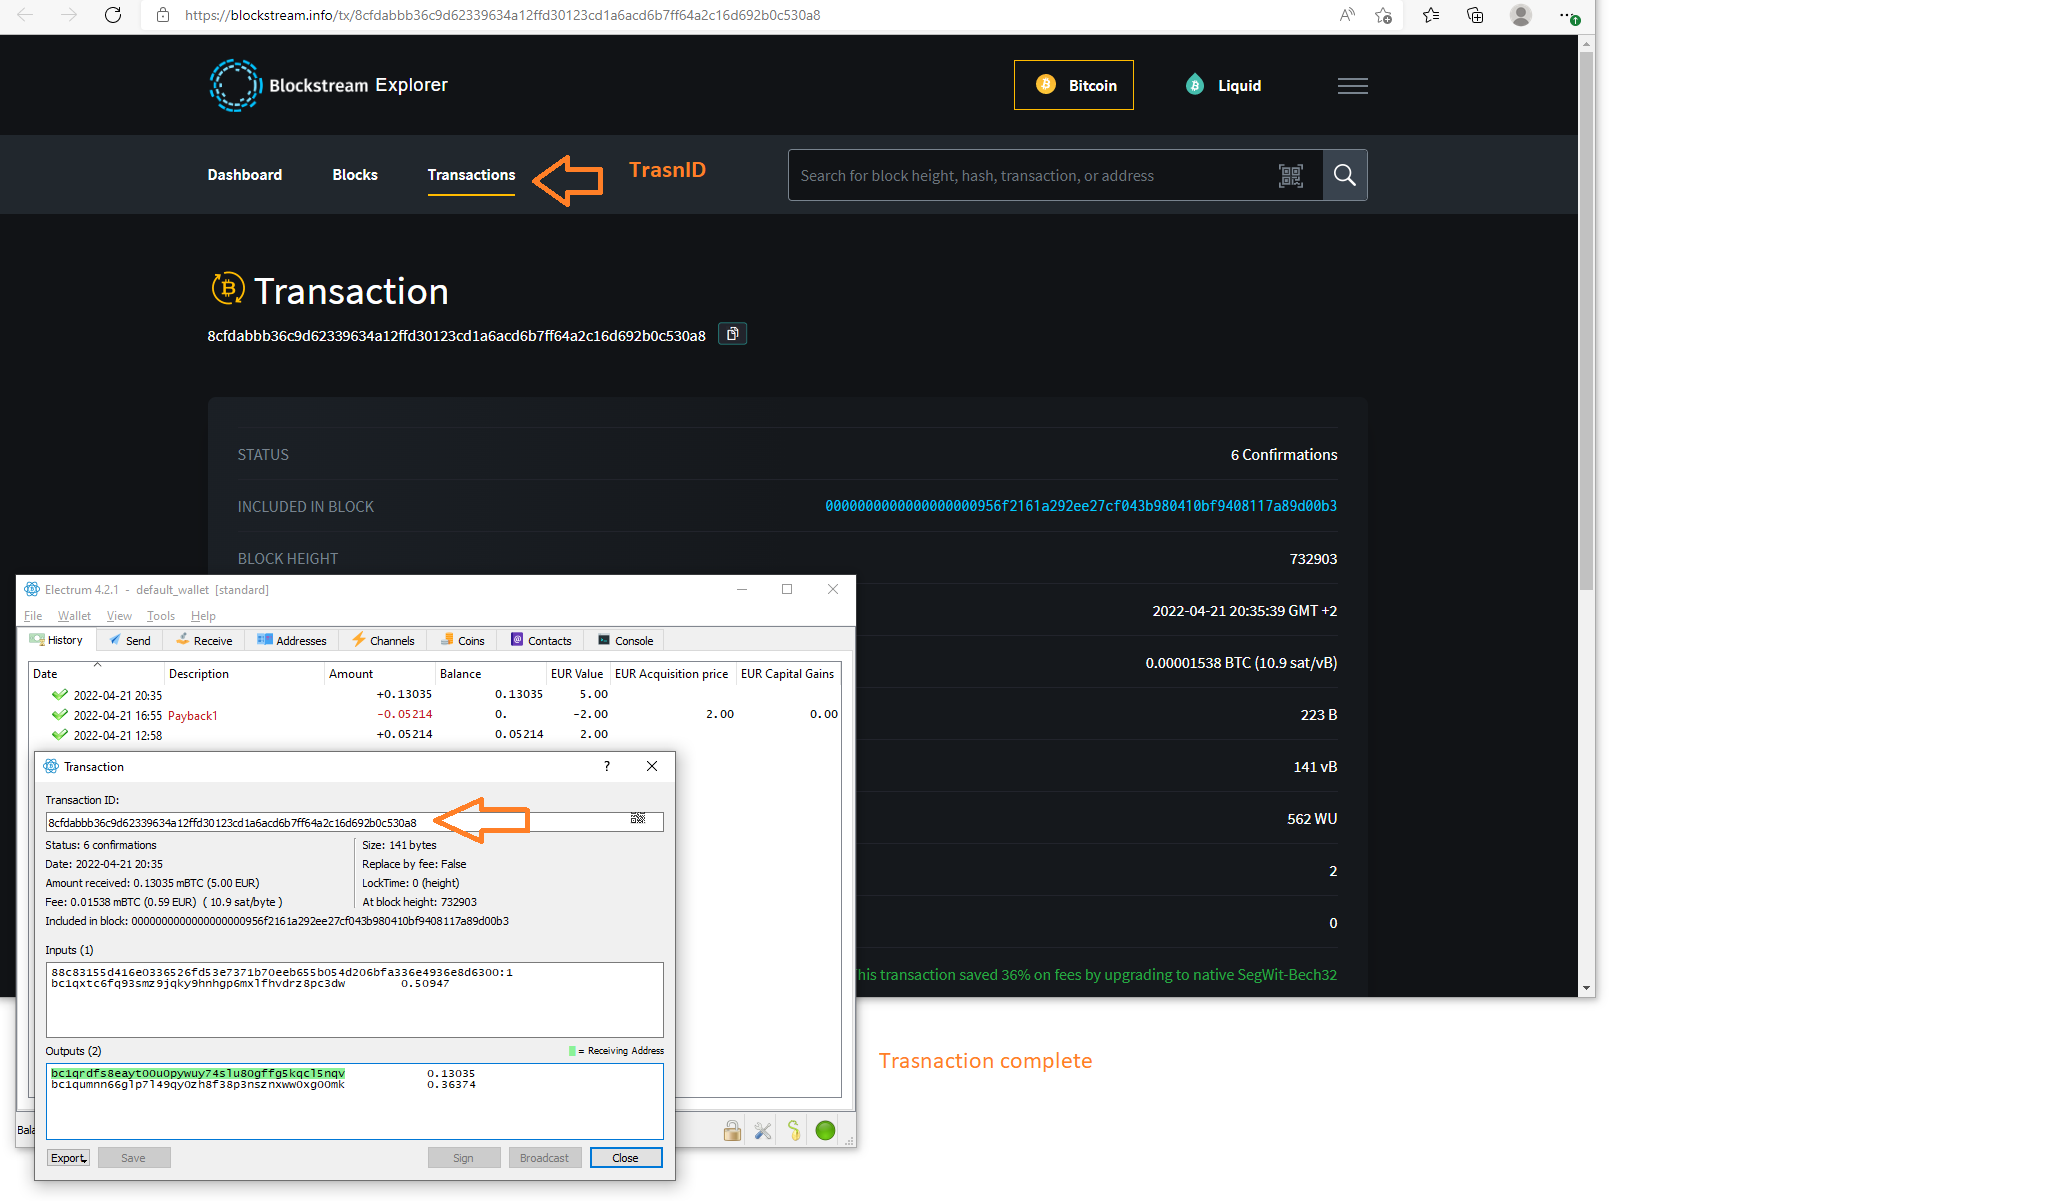2064x1201 pixels.
Task: Click the magnifier search button
Action: coord(1344,176)
